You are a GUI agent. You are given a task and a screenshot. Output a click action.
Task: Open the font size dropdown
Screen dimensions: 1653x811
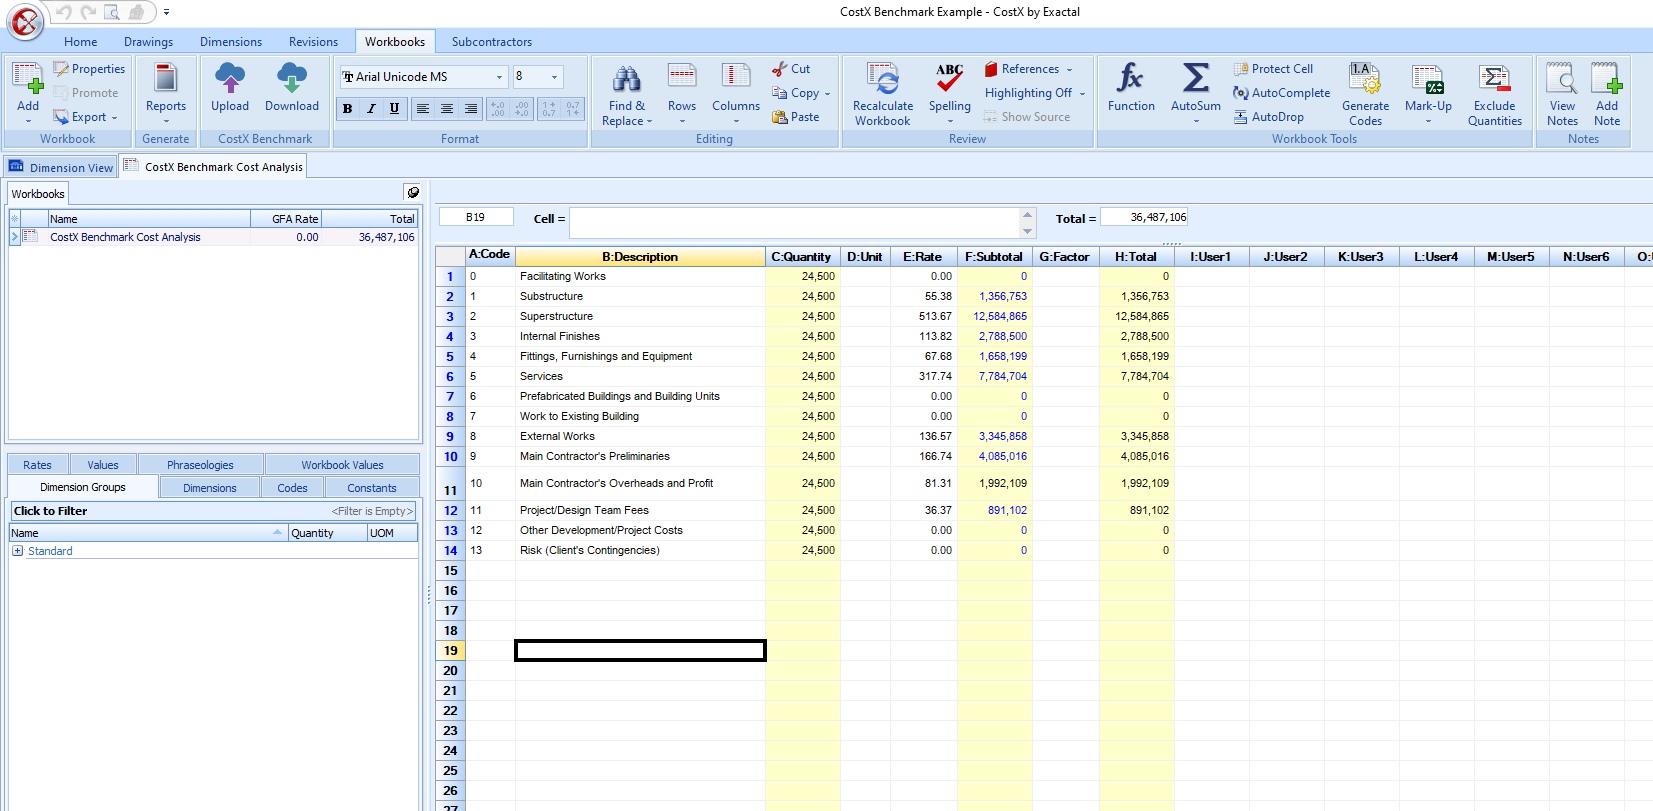(x=554, y=77)
